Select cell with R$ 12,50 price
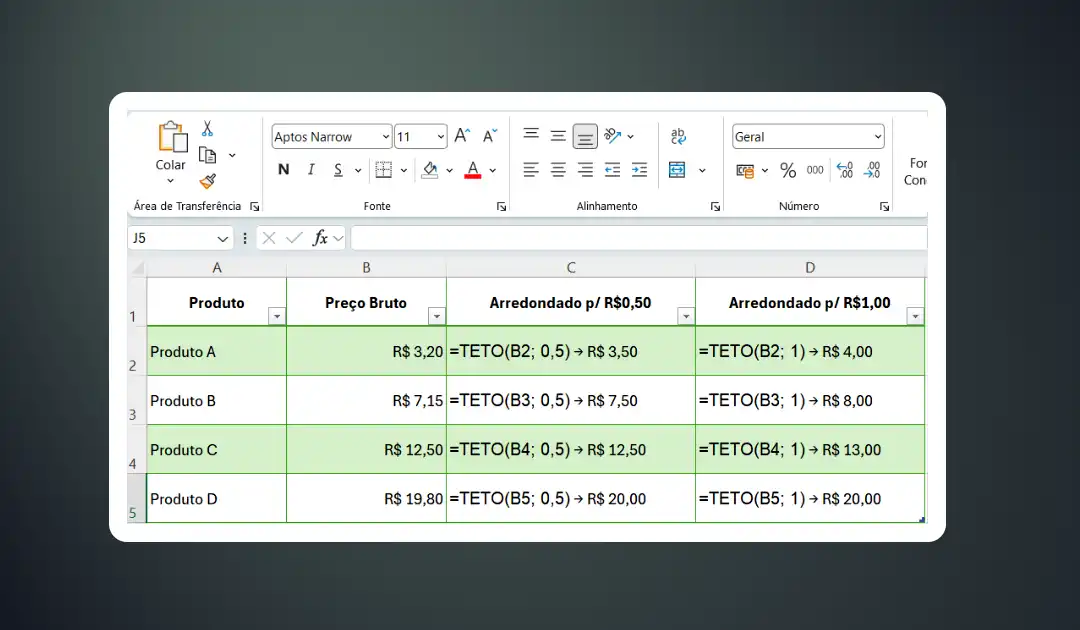Viewport: 1080px width, 630px height. [366, 450]
